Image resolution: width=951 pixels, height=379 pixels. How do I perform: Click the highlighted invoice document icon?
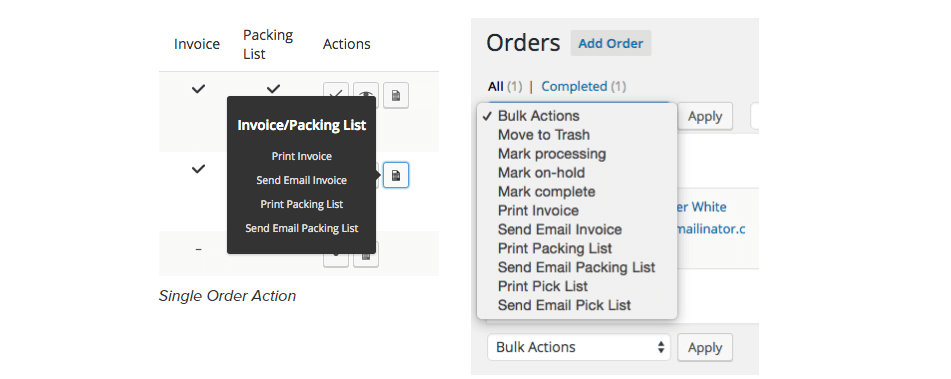pos(396,175)
